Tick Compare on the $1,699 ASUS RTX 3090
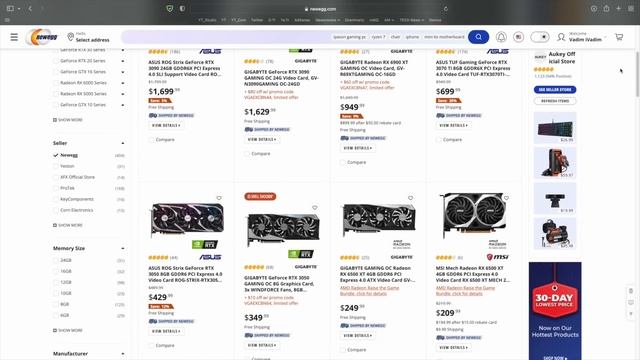 click(151, 140)
